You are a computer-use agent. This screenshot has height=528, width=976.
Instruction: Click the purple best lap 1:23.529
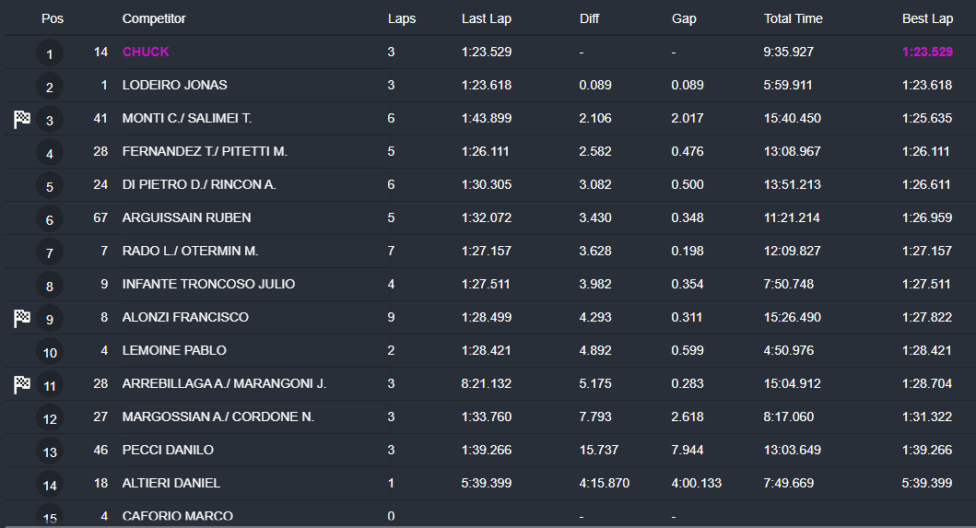927,52
